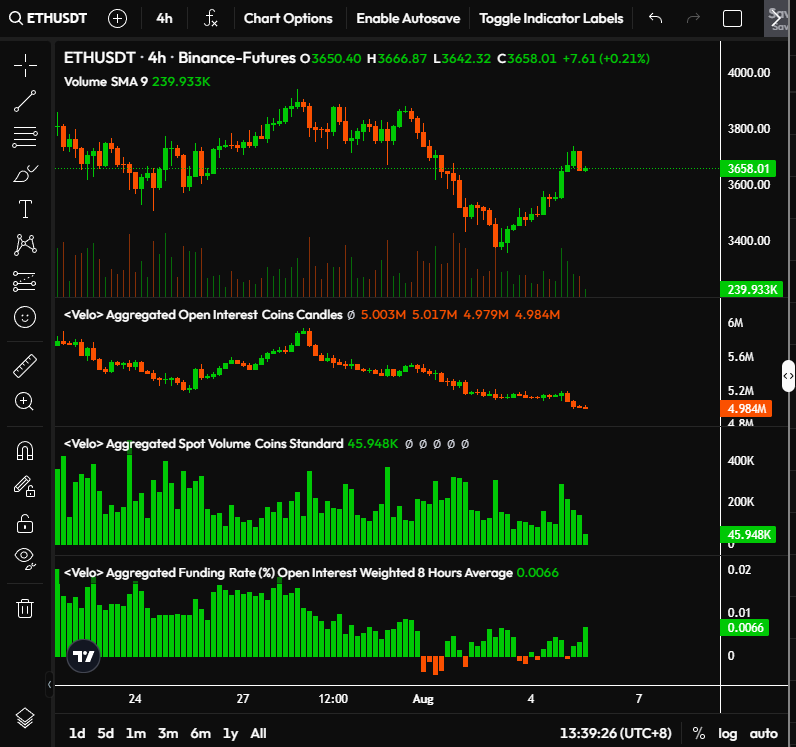Image resolution: width=796 pixels, height=747 pixels.
Task: Set range to 6m
Action: click(200, 733)
